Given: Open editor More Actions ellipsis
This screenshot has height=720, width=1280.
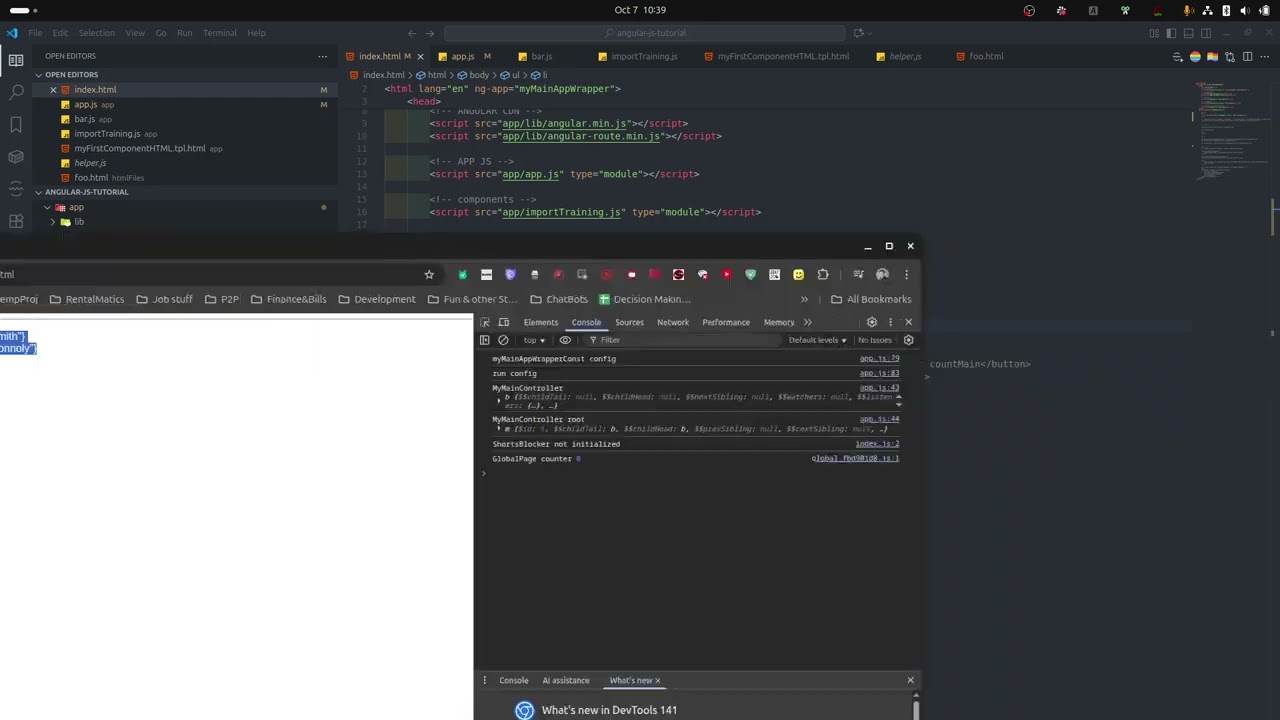Looking at the screenshot, I should point(1265,57).
